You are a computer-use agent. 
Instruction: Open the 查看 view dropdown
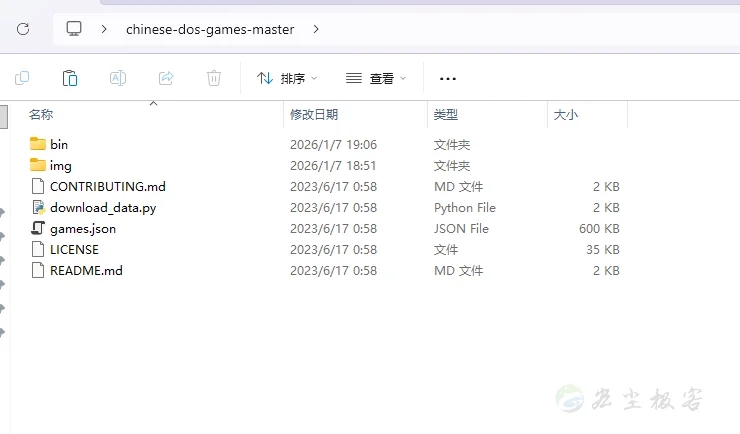376,78
